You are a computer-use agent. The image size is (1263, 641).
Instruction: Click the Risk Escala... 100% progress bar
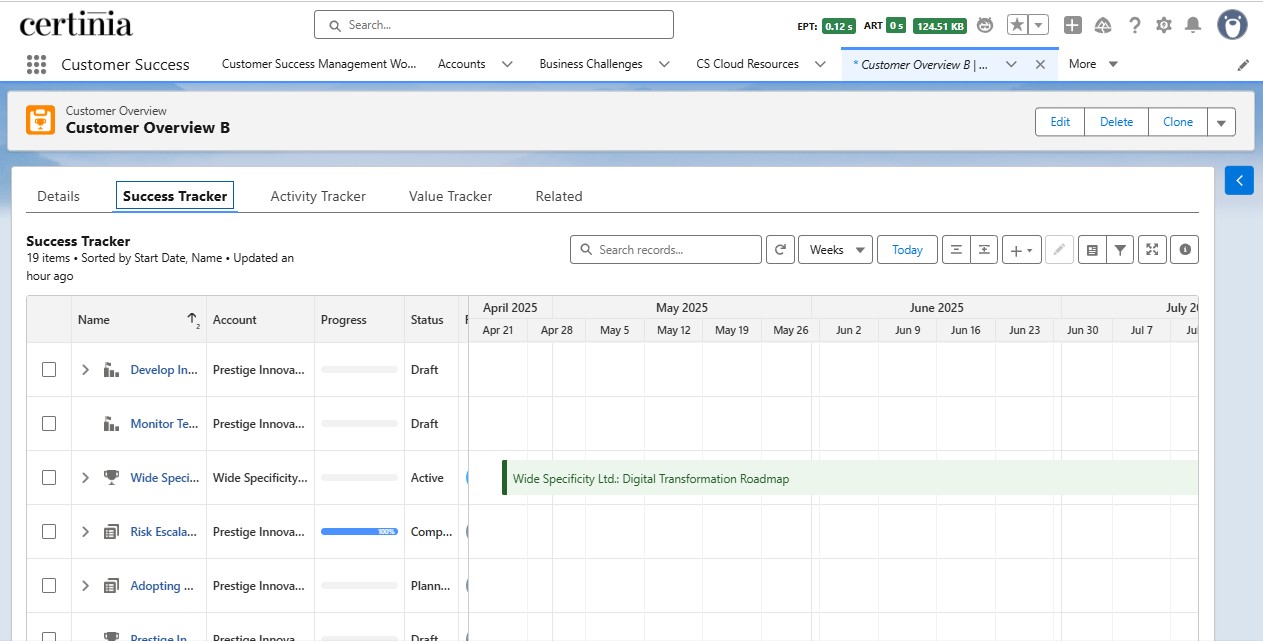click(359, 532)
